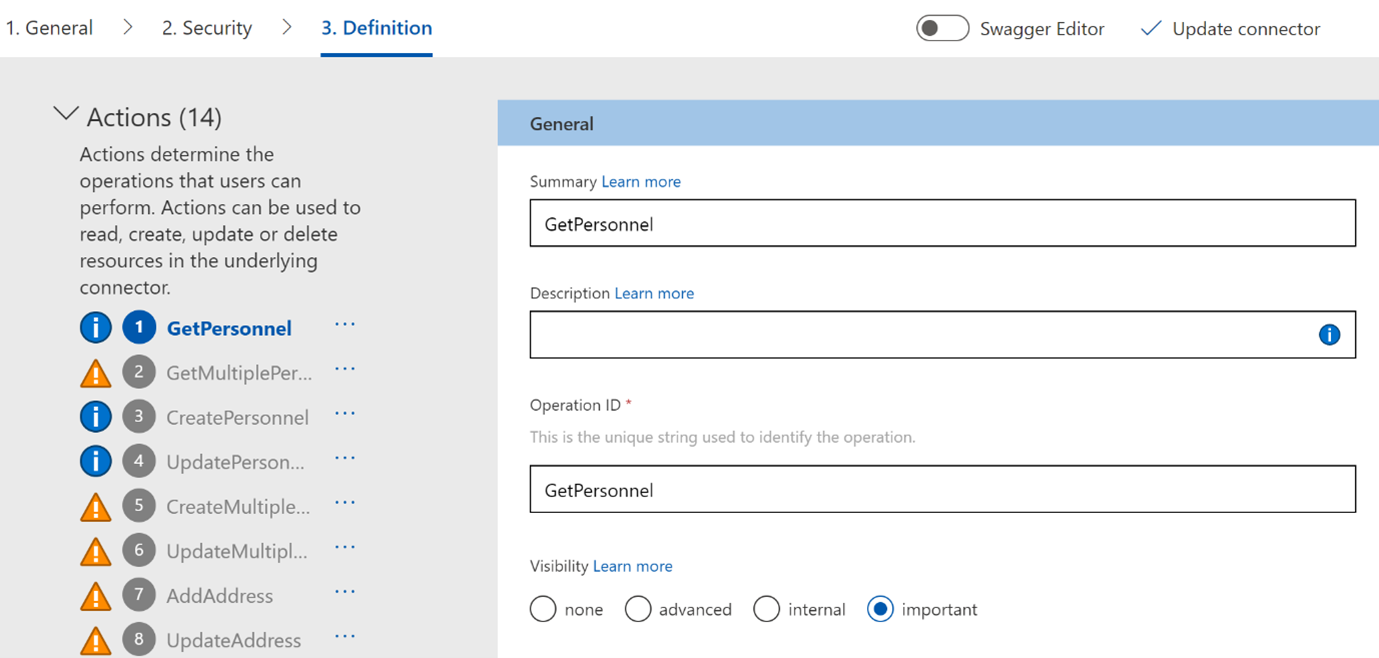The image size is (1379, 658).
Task: Open the Learn more link next to Summary
Action: pos(641,181)
